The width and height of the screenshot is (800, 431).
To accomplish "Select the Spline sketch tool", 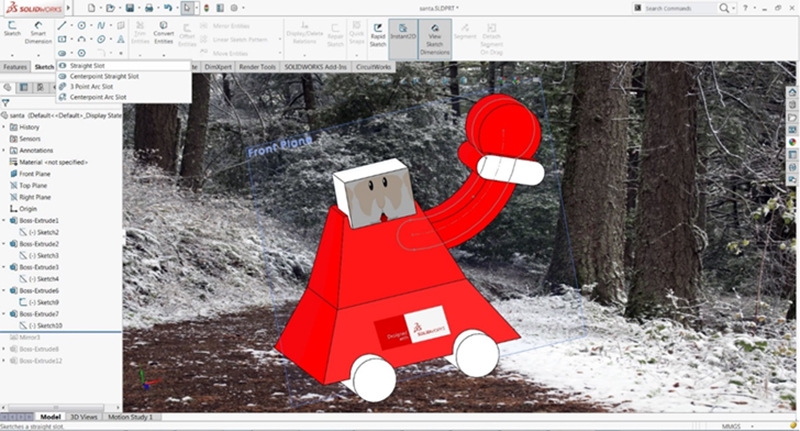I will [x=101, y=26].
